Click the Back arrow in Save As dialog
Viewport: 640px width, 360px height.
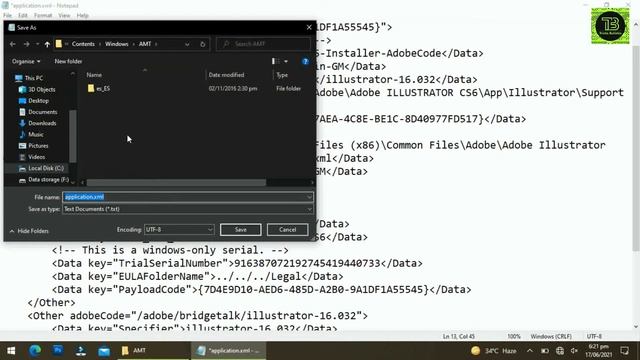click(13, 44)
